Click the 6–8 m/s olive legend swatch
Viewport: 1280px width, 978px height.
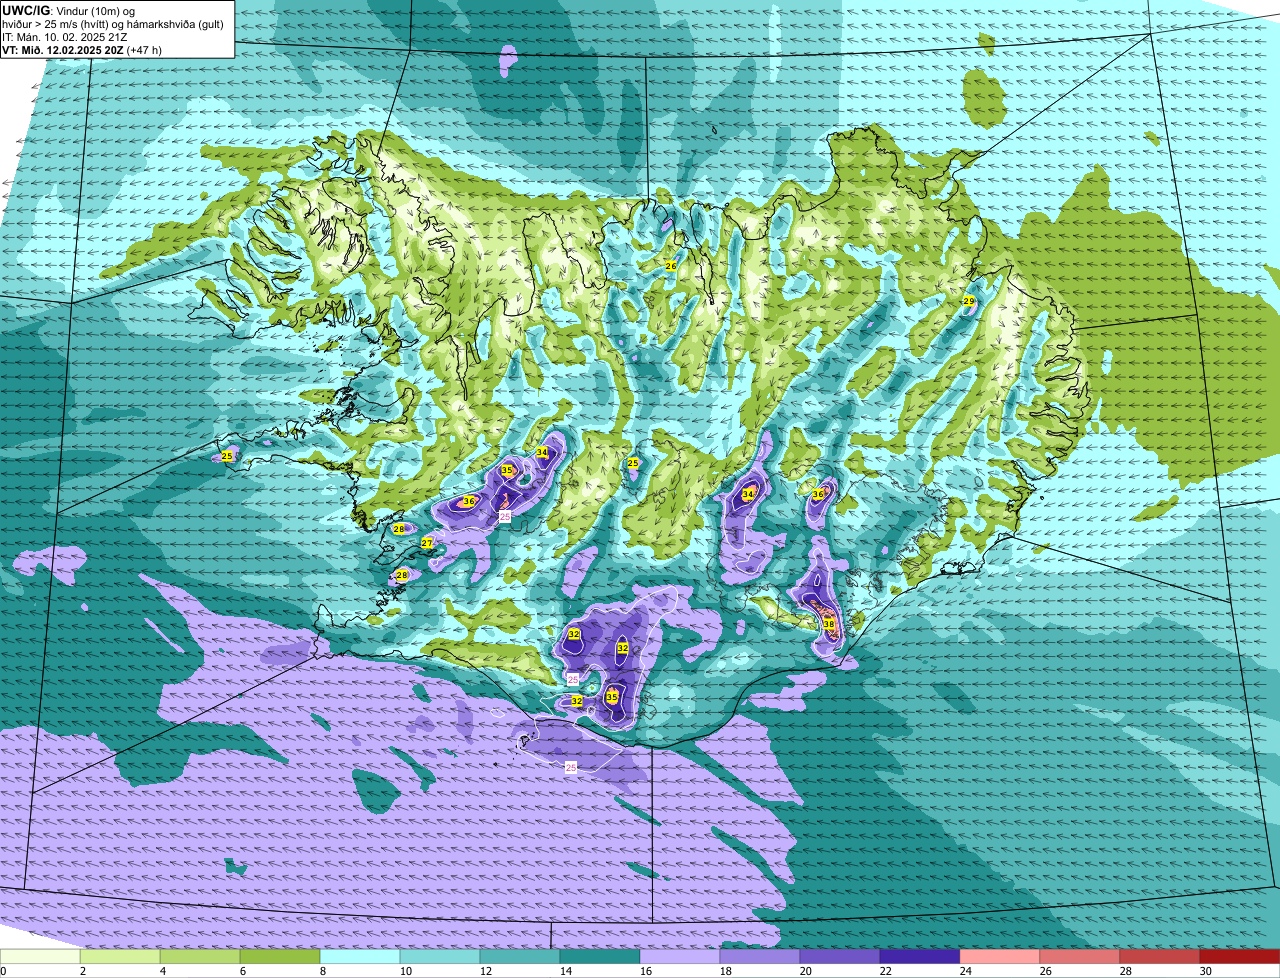280,956
